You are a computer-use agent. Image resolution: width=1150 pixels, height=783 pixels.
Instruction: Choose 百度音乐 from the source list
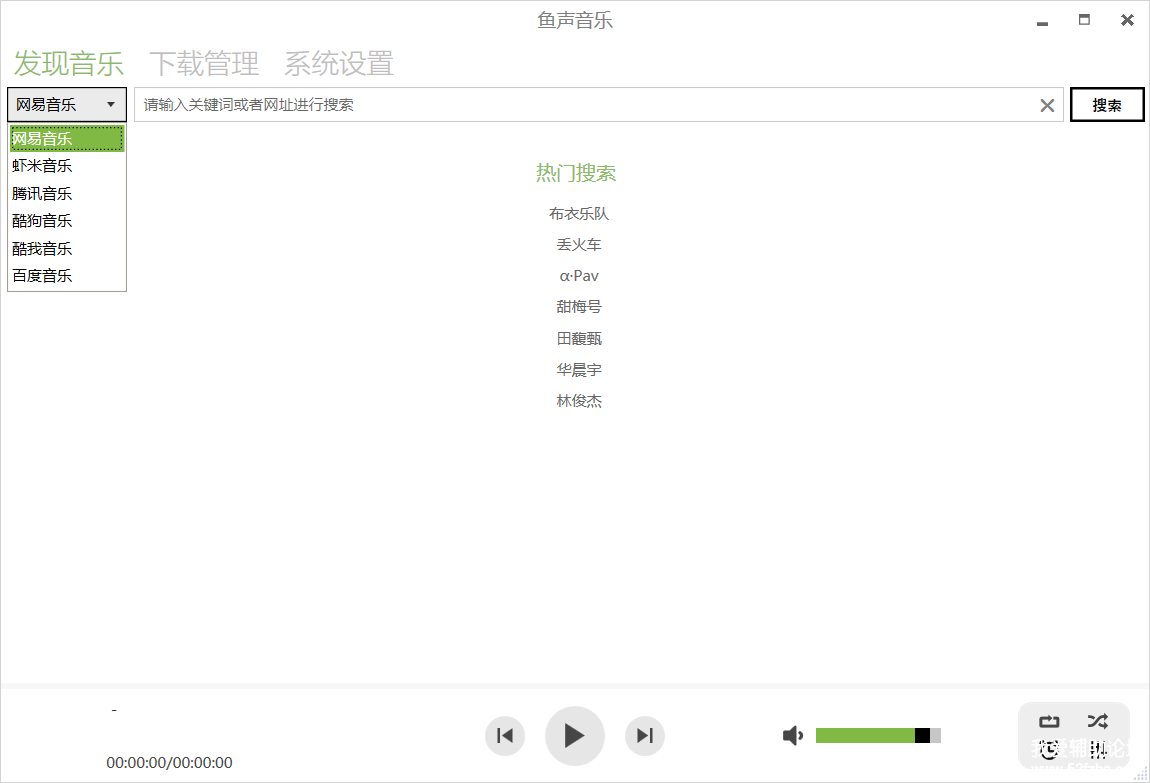67,276
